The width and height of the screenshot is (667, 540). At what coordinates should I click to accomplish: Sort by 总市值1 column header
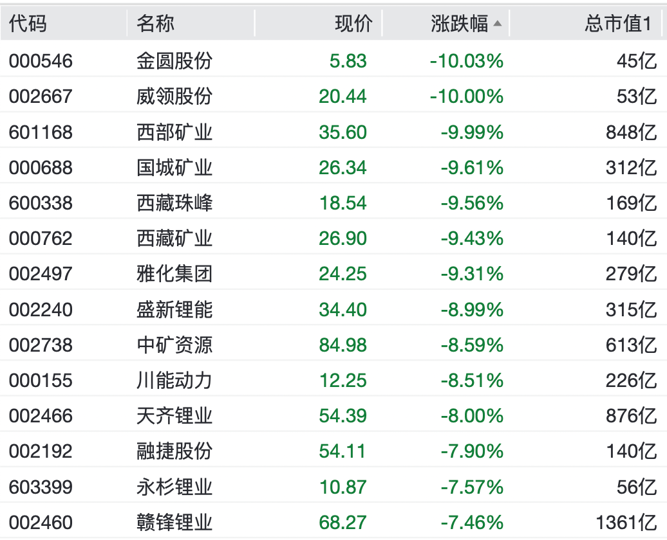[x=618, y=25]
